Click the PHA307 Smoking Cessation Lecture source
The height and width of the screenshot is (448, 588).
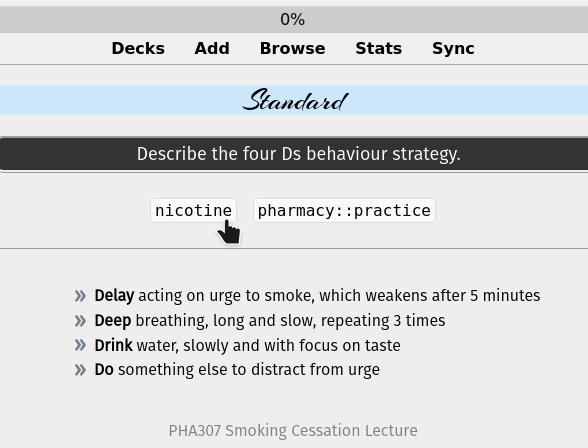pos(293,430)
